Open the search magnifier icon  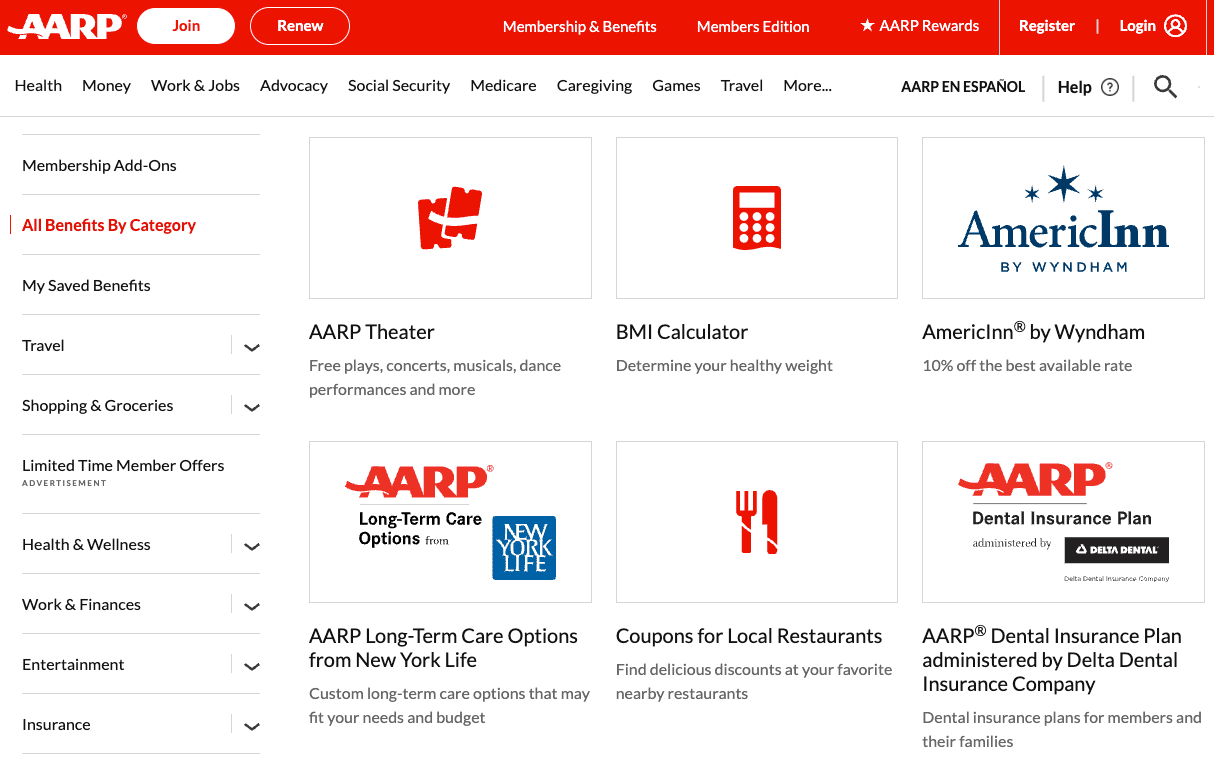coord(1165,87)
